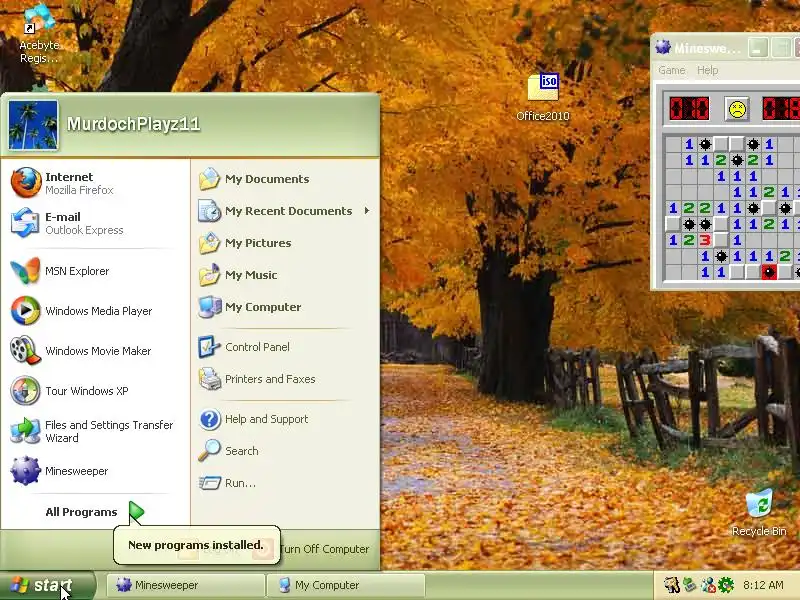Click MurdochPlayz11 user picture

(x=33, y=125)
